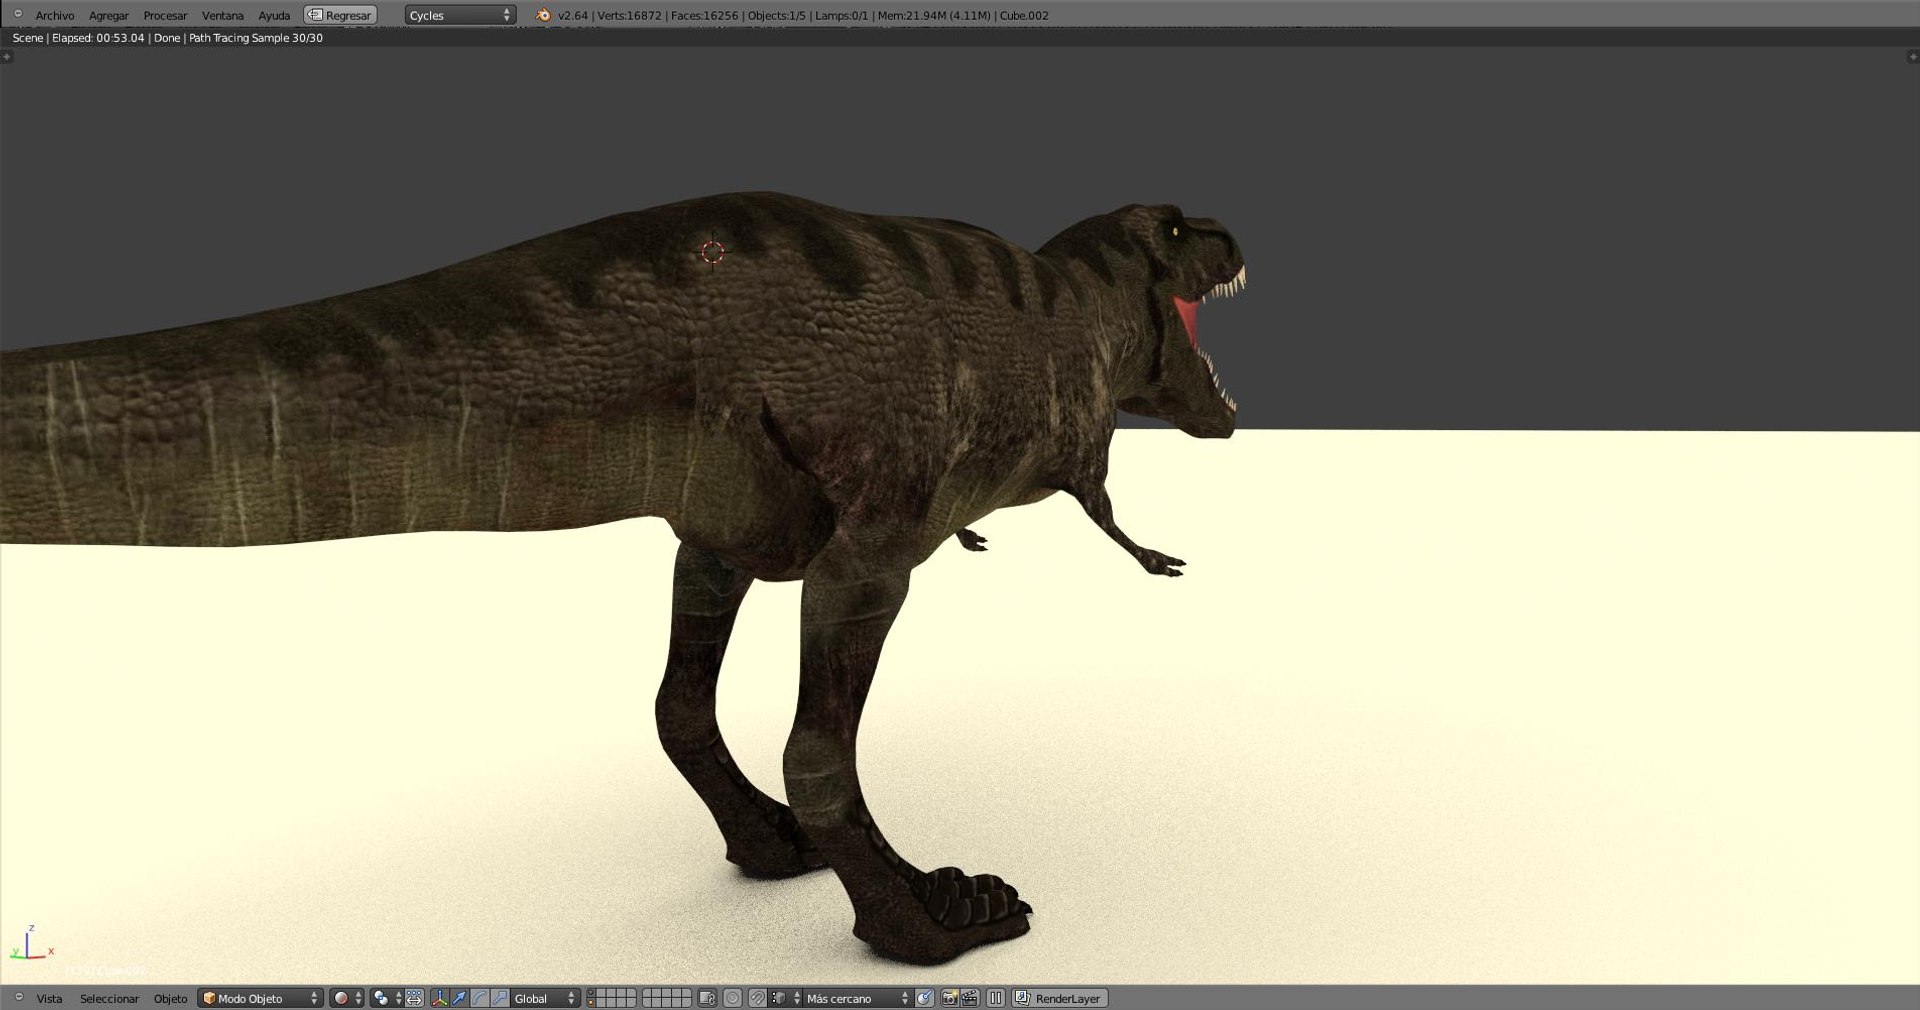Viewport: 1920px width, 1010px height.
Task: Open the Objeto menu
Action: tap(170, 998)
